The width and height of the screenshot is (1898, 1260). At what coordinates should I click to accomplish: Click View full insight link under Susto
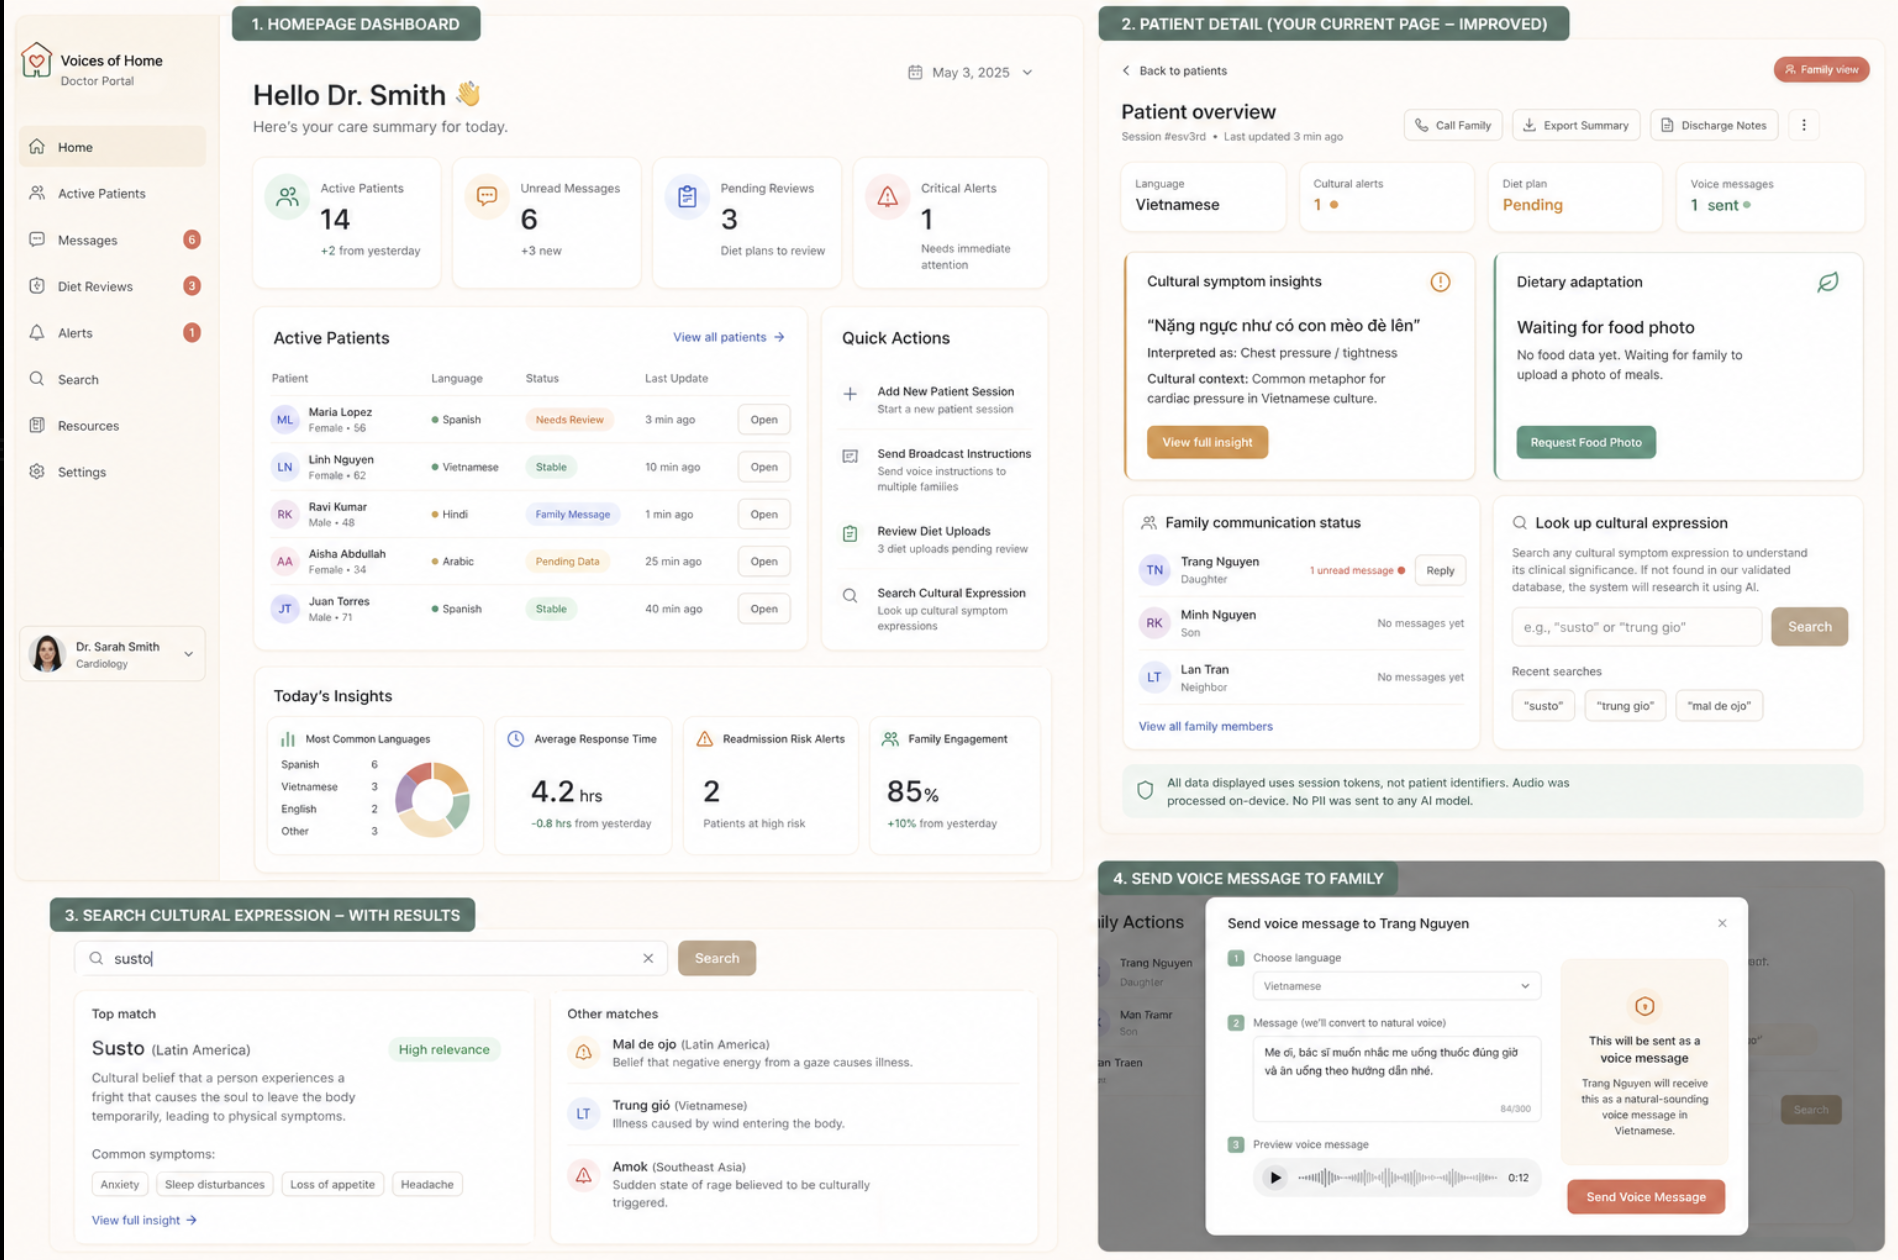point(144,1220)
